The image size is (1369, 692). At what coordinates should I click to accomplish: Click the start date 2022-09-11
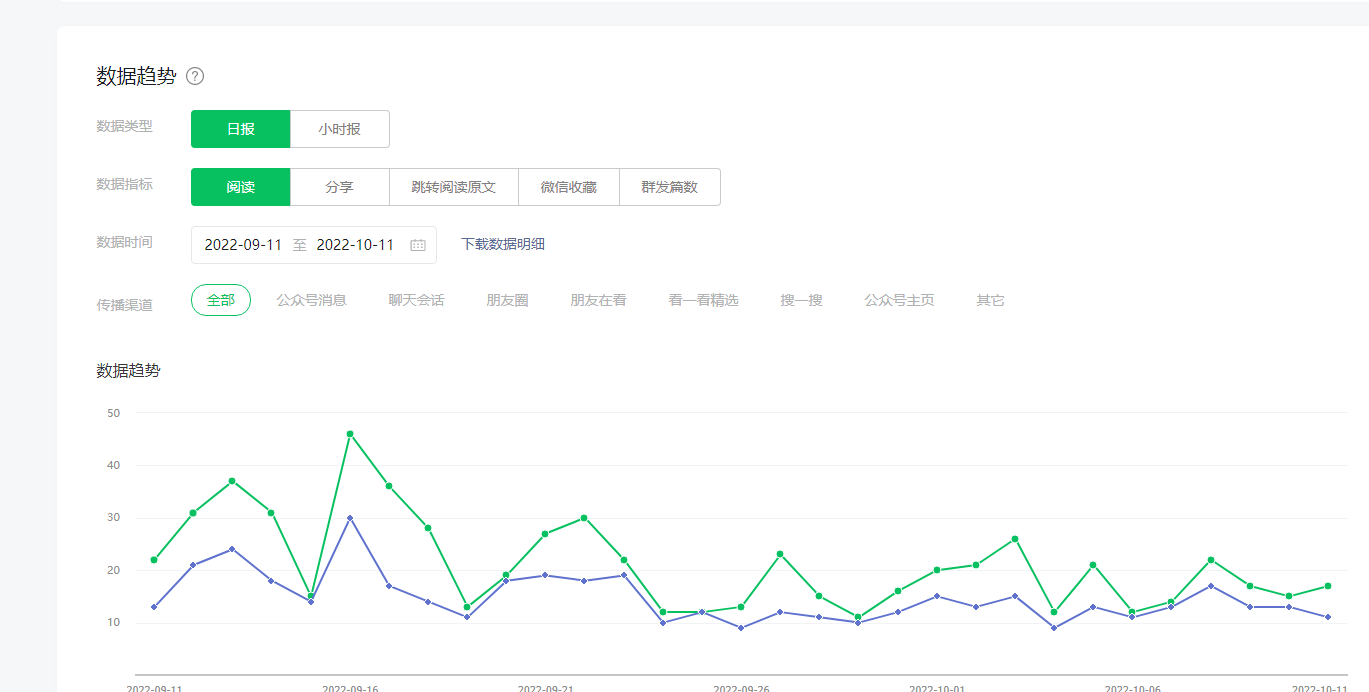point(243,245)
